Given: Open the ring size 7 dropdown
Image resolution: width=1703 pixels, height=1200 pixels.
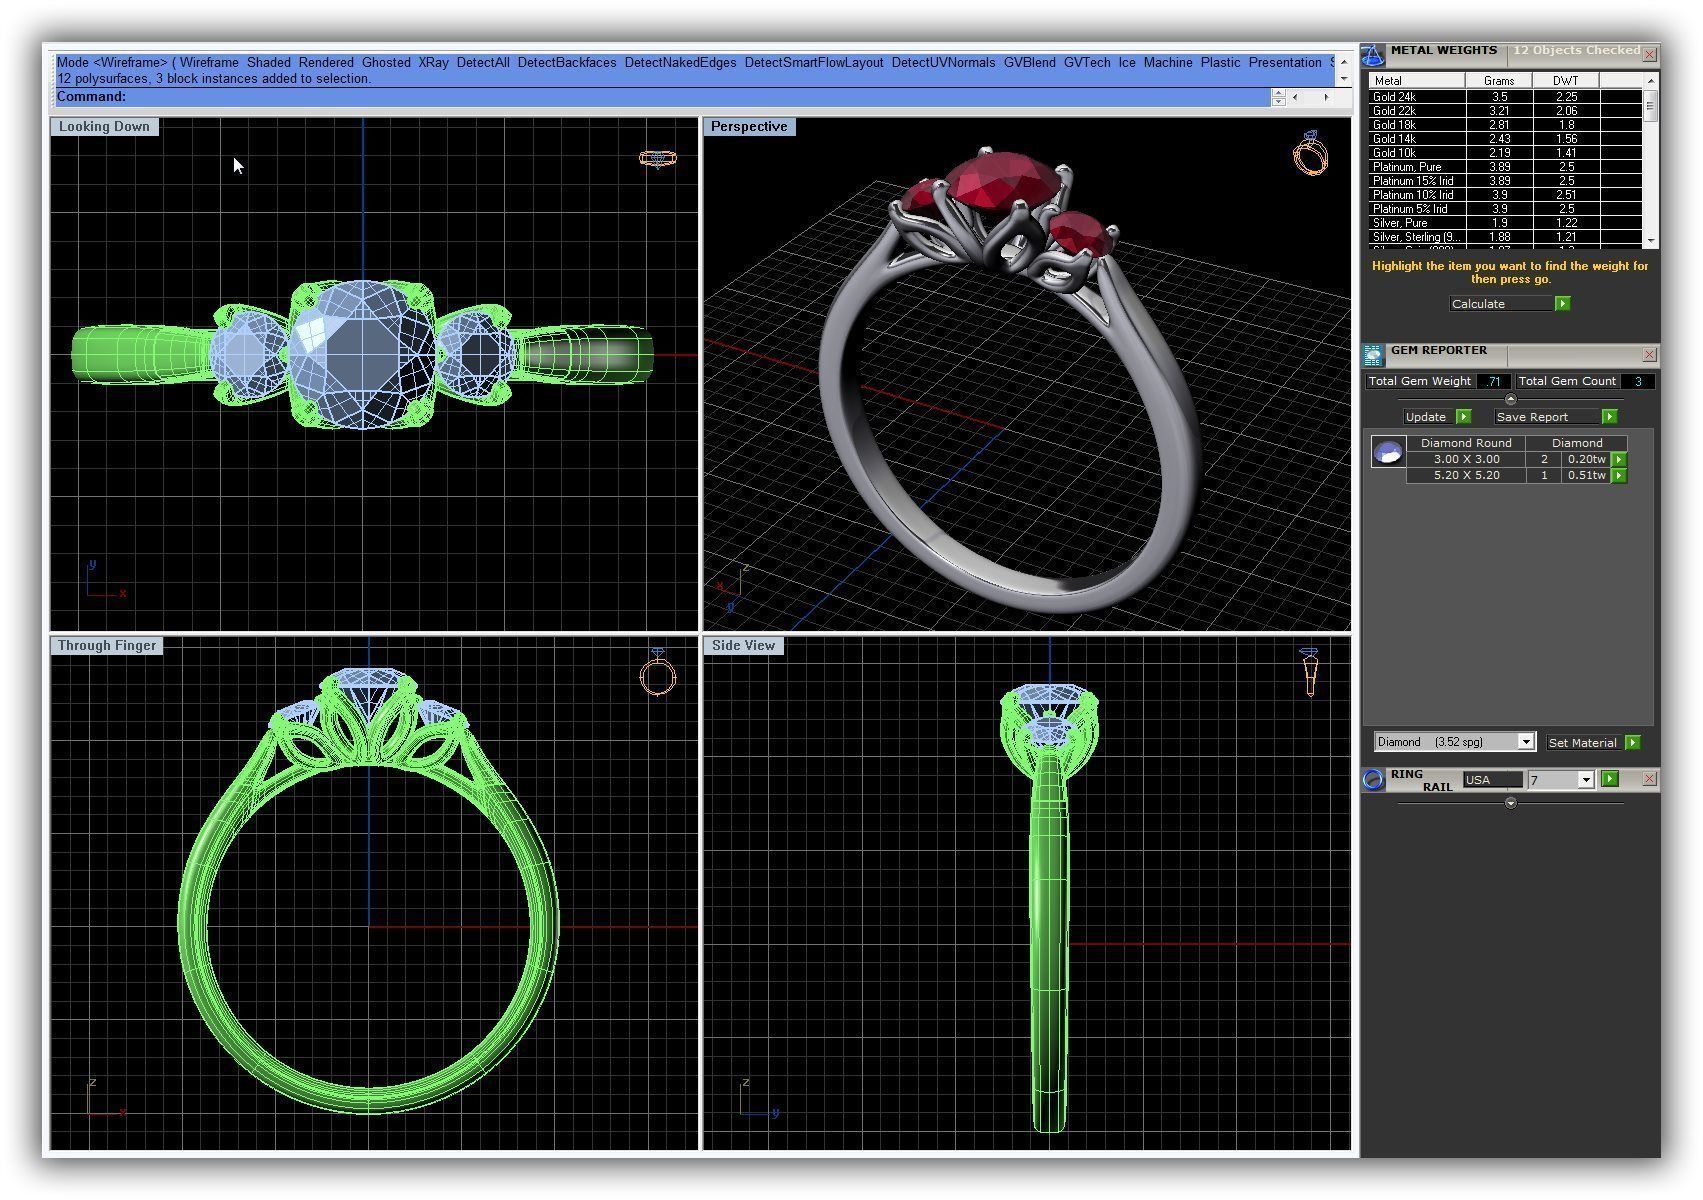Looking at the screenshot, I should (x=1585, y=780).
